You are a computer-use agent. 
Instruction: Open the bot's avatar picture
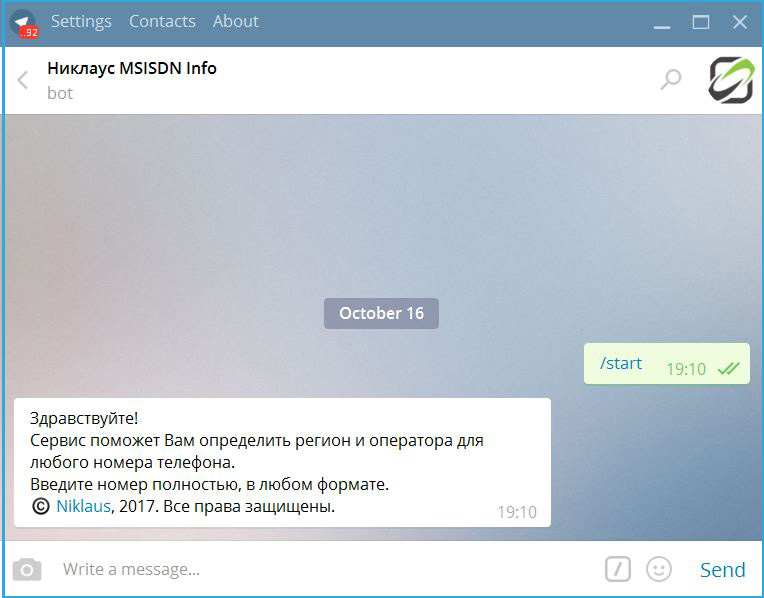coord(731,80)
